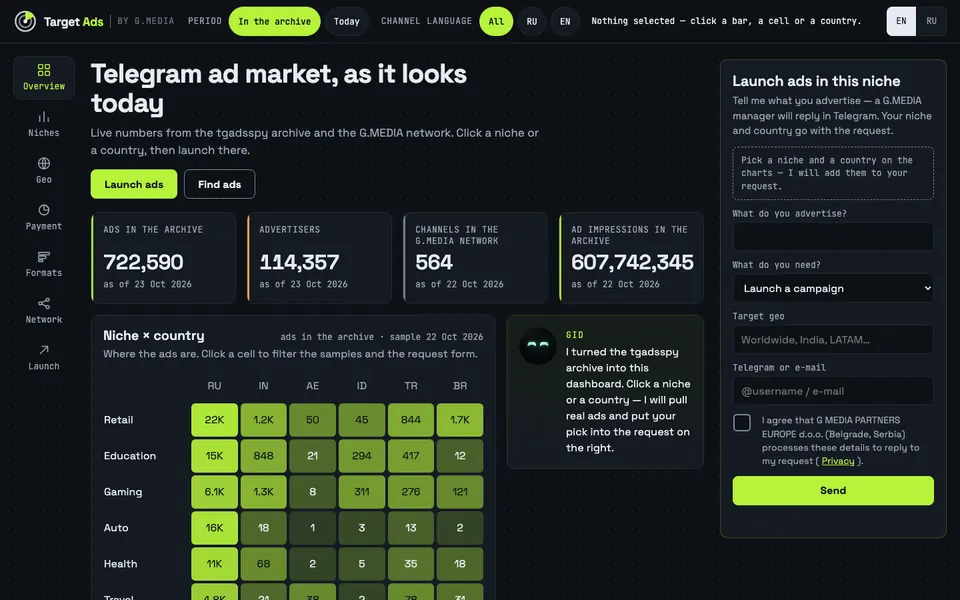Viewport: 960px width, 600px height.
Task: Open the Launch arrow sidebar icon
Action: pyautogui.click(x=44, y=350)
